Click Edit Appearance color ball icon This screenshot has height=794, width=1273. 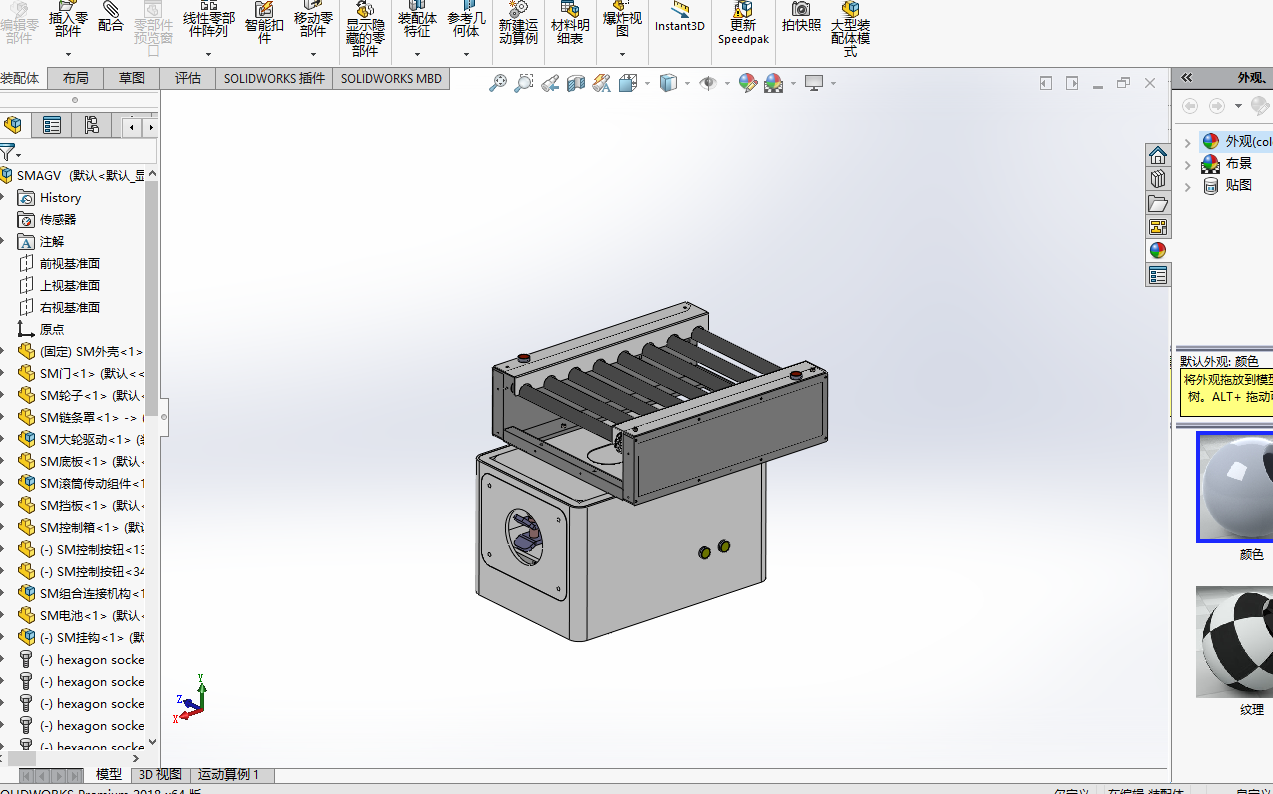click(748, 84)
